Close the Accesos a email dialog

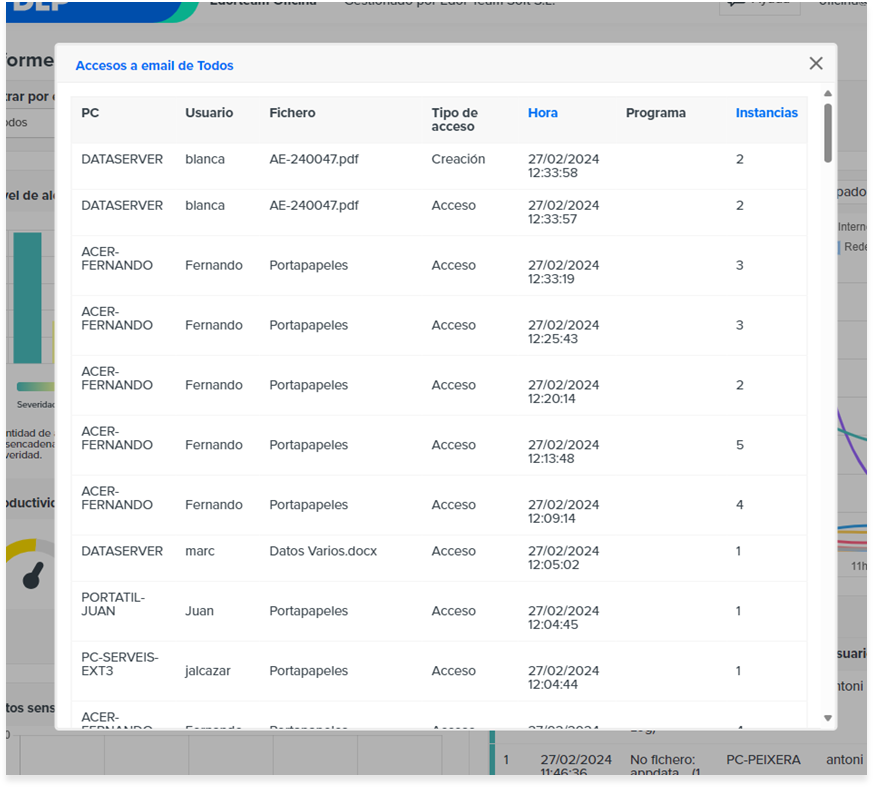(x=816, y=63)
